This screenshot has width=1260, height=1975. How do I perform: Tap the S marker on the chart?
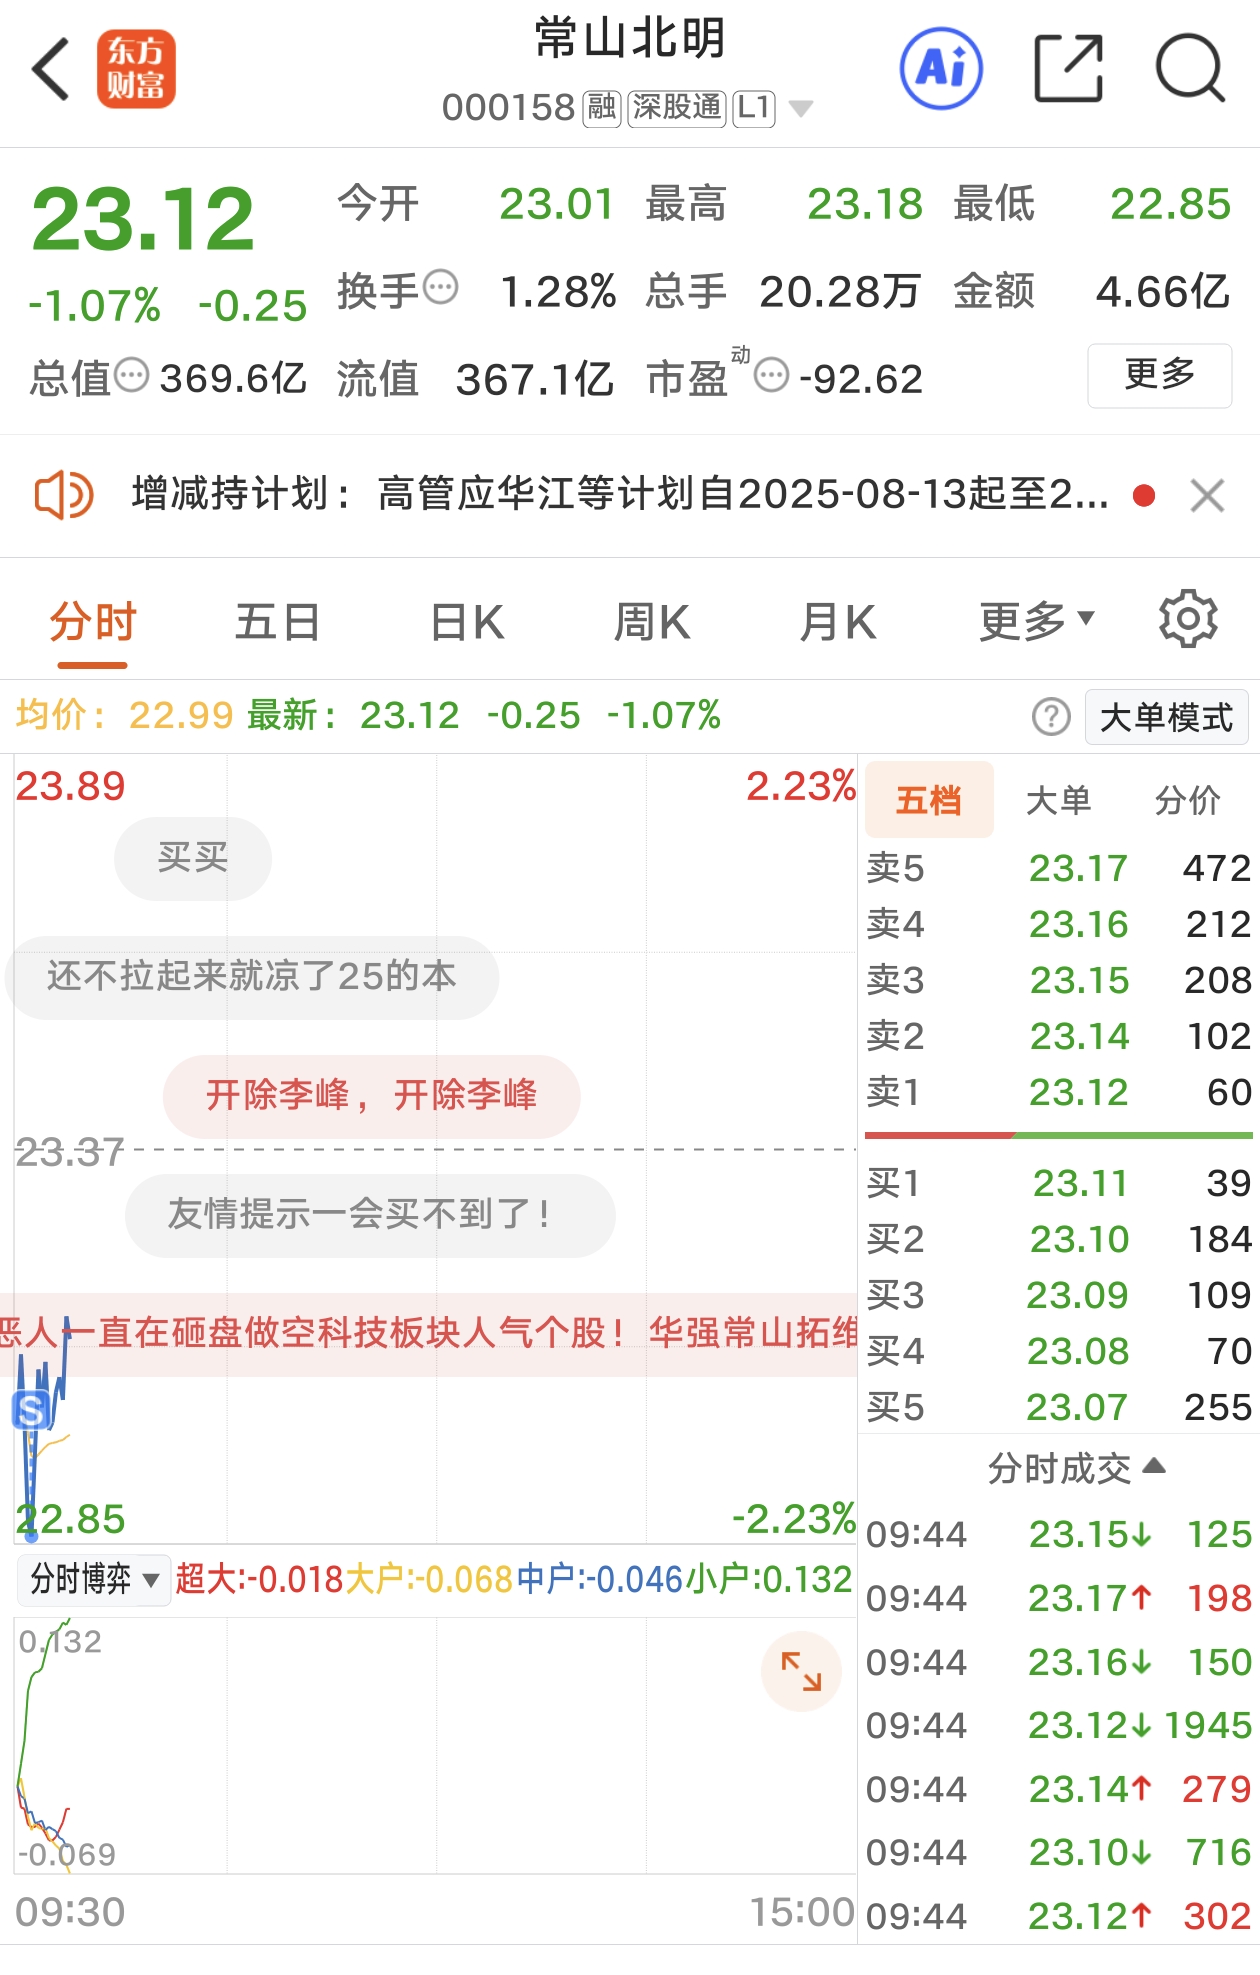tap(30, 1410)
